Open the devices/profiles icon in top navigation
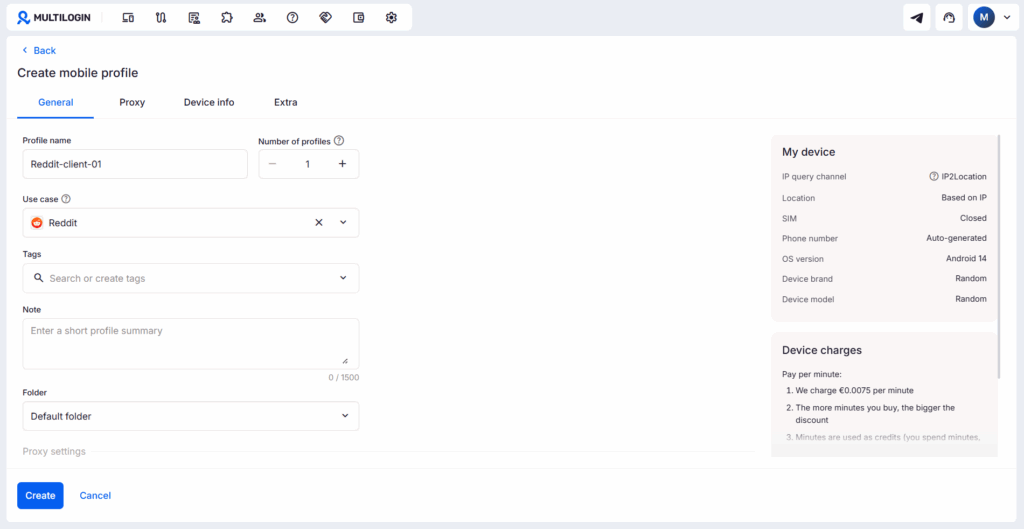The width and height of the screenshot is (1024, 529). tap(128, 18)
